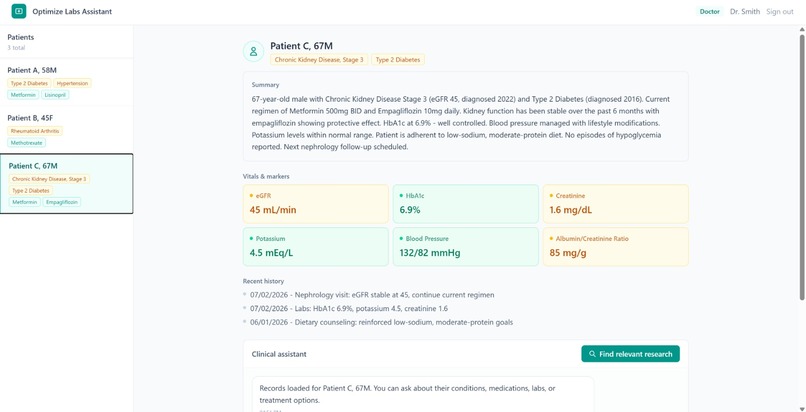The height and width of the screenshot is (412, 806).
Task: Click the Lisinopril medication tag
Action: pyautogui.click(x=55, y=95)
